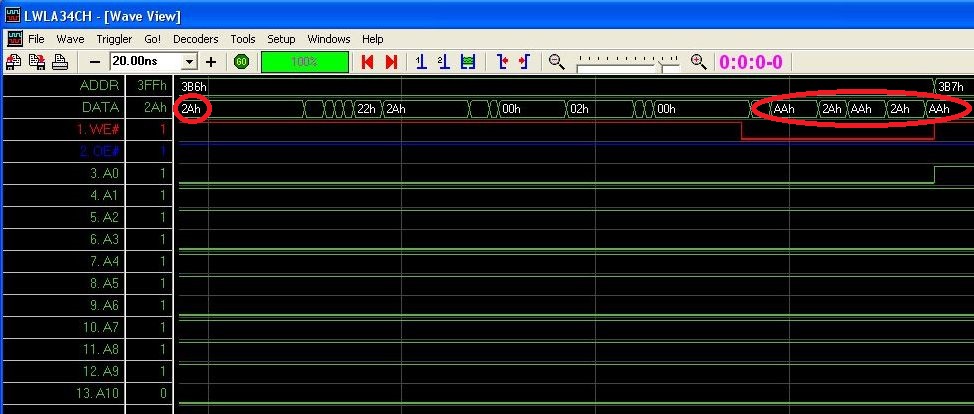Click the first open file toolbar icon
Viewport: 974px width, 414px height.
(x=14, y=62)
